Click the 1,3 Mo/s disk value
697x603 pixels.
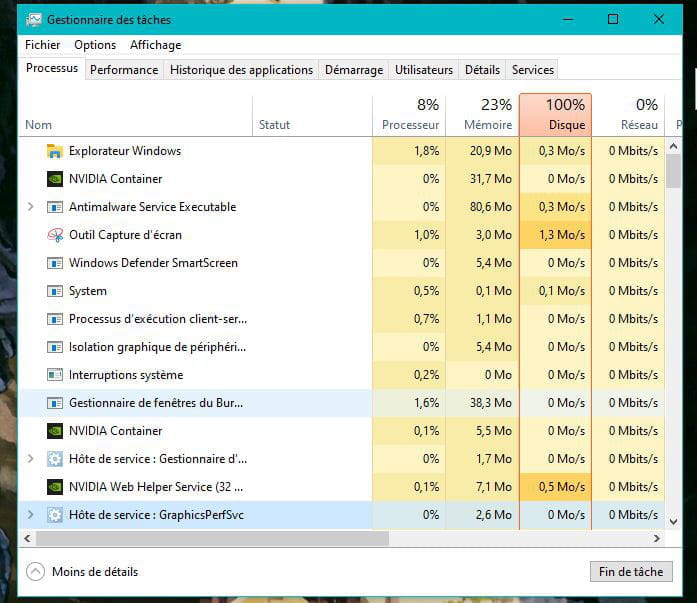coord(562,235)
